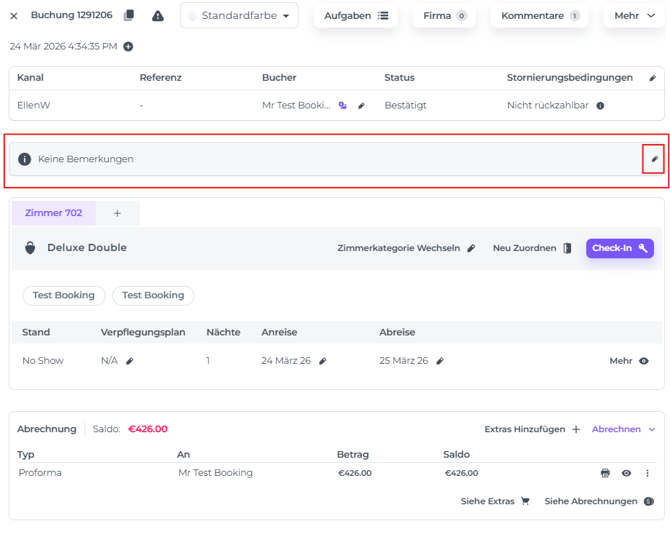Add a new room tab with plus

point(117,213)
